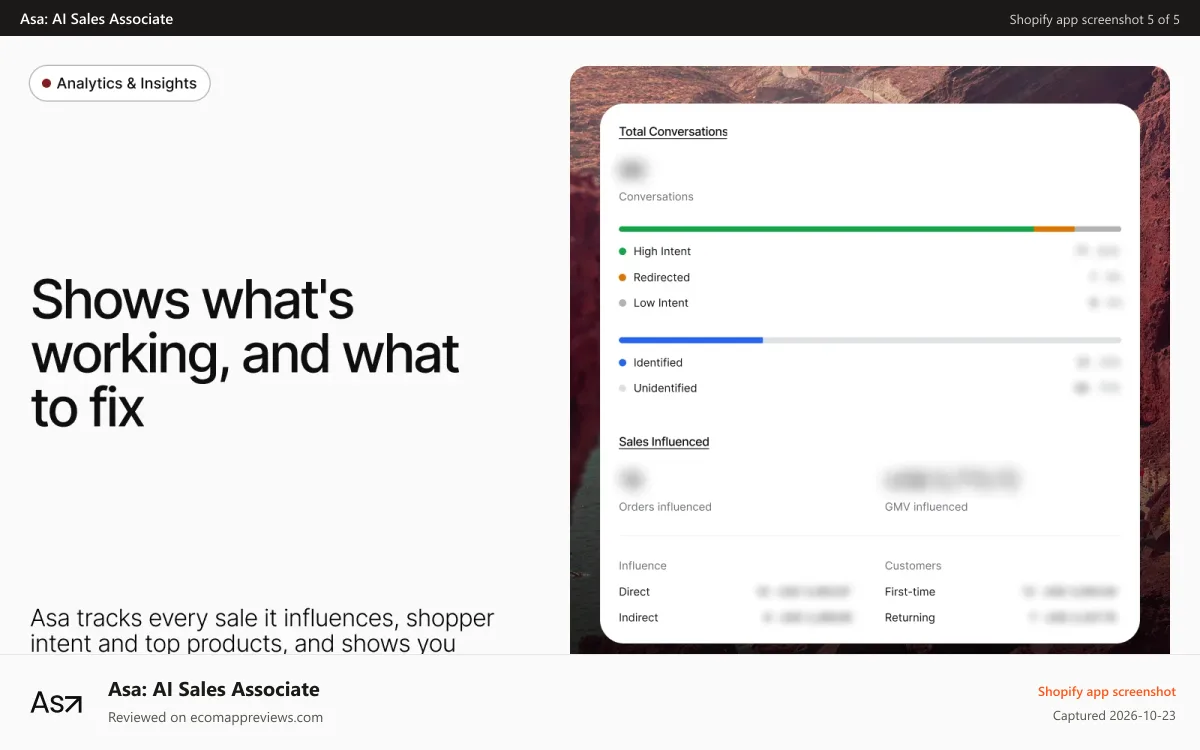This screenshot has width=1200, height=750.
Task: Select the Returning customers row
Action: (1002, 618)
